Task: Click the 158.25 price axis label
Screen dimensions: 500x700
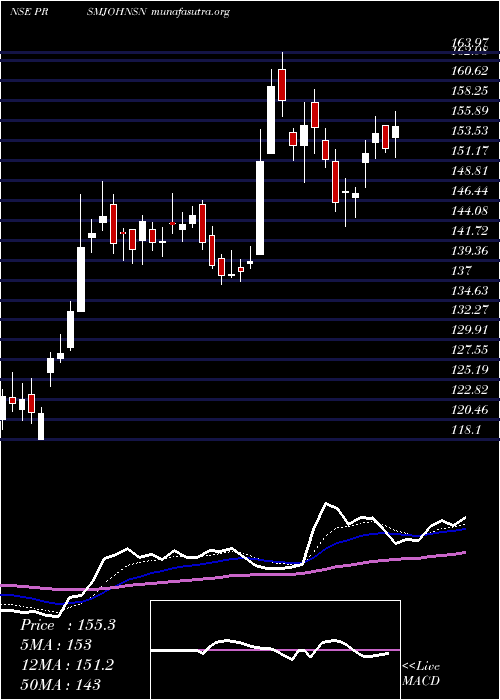Action: point(469,91)
